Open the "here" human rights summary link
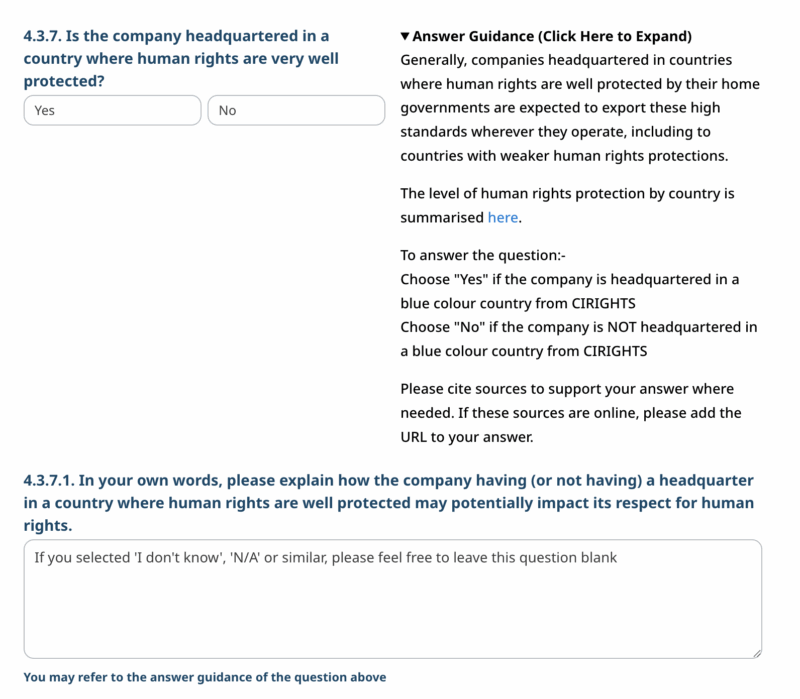Screen dimensions: 800x699 (x=503, y=217)
